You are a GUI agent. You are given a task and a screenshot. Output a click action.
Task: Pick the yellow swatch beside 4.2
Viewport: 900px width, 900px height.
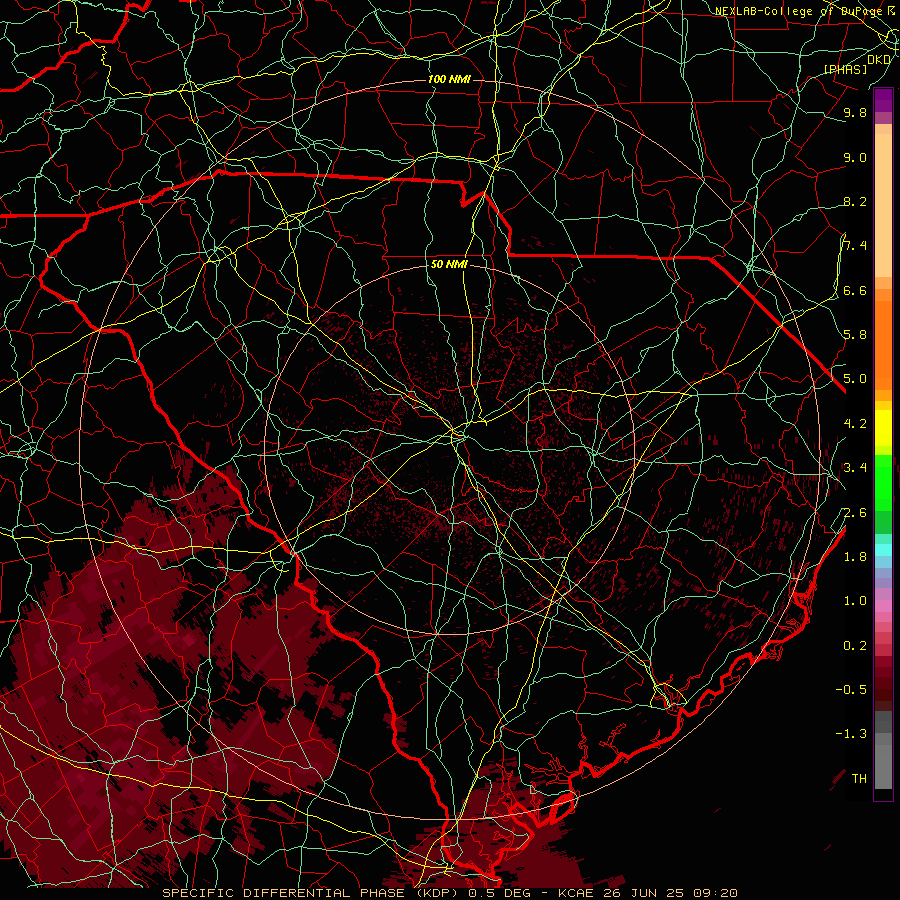(x=883, y=424)
